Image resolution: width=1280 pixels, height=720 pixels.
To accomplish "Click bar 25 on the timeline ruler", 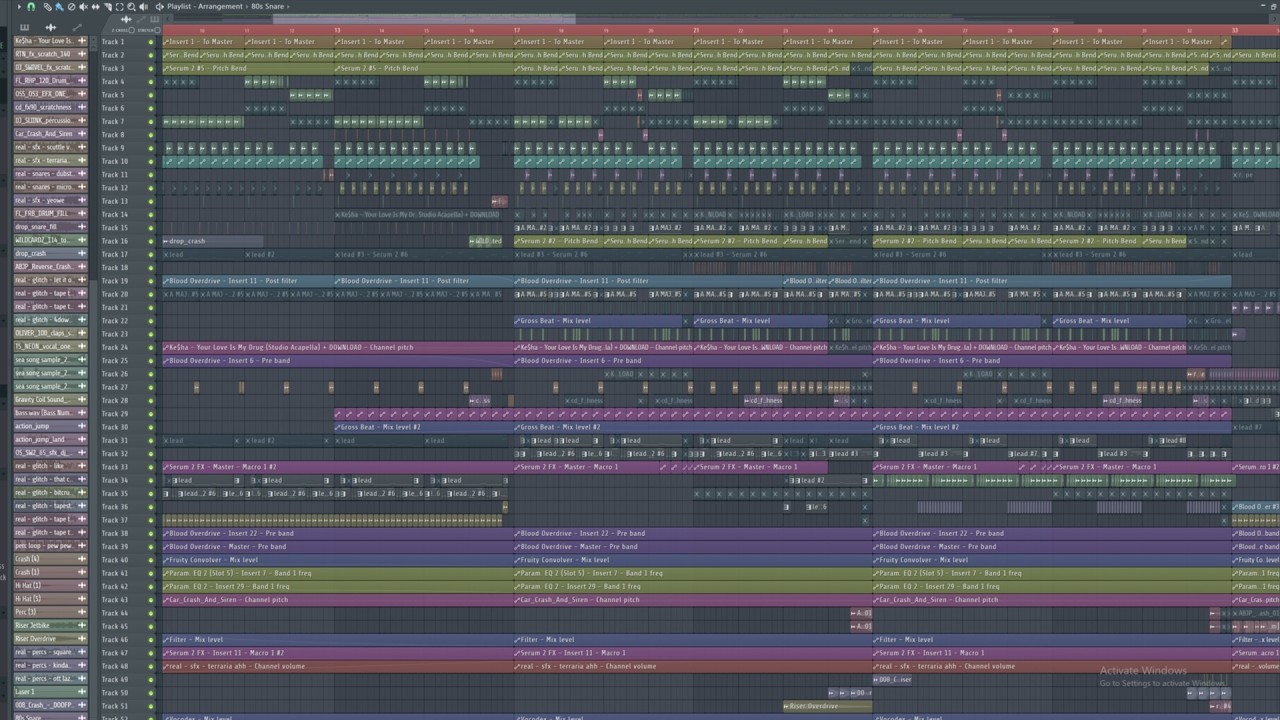I will [x=876, y=30].
